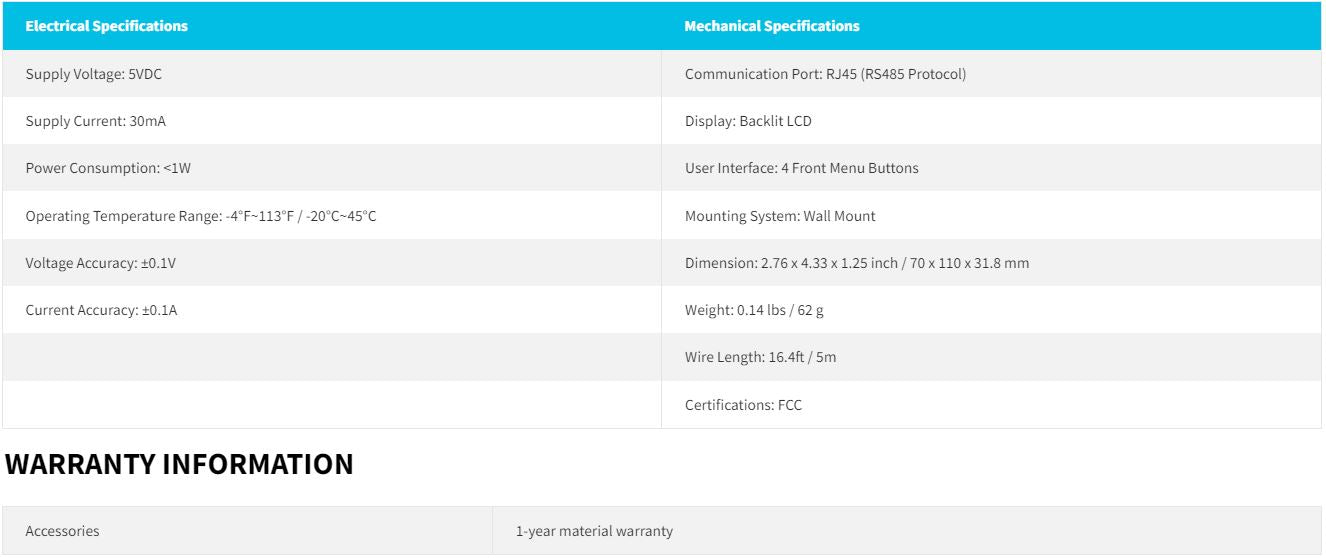Click the Voltage Accuracy: ±0.1V row
Screen dimensions: 1326x558
[331, 263]
